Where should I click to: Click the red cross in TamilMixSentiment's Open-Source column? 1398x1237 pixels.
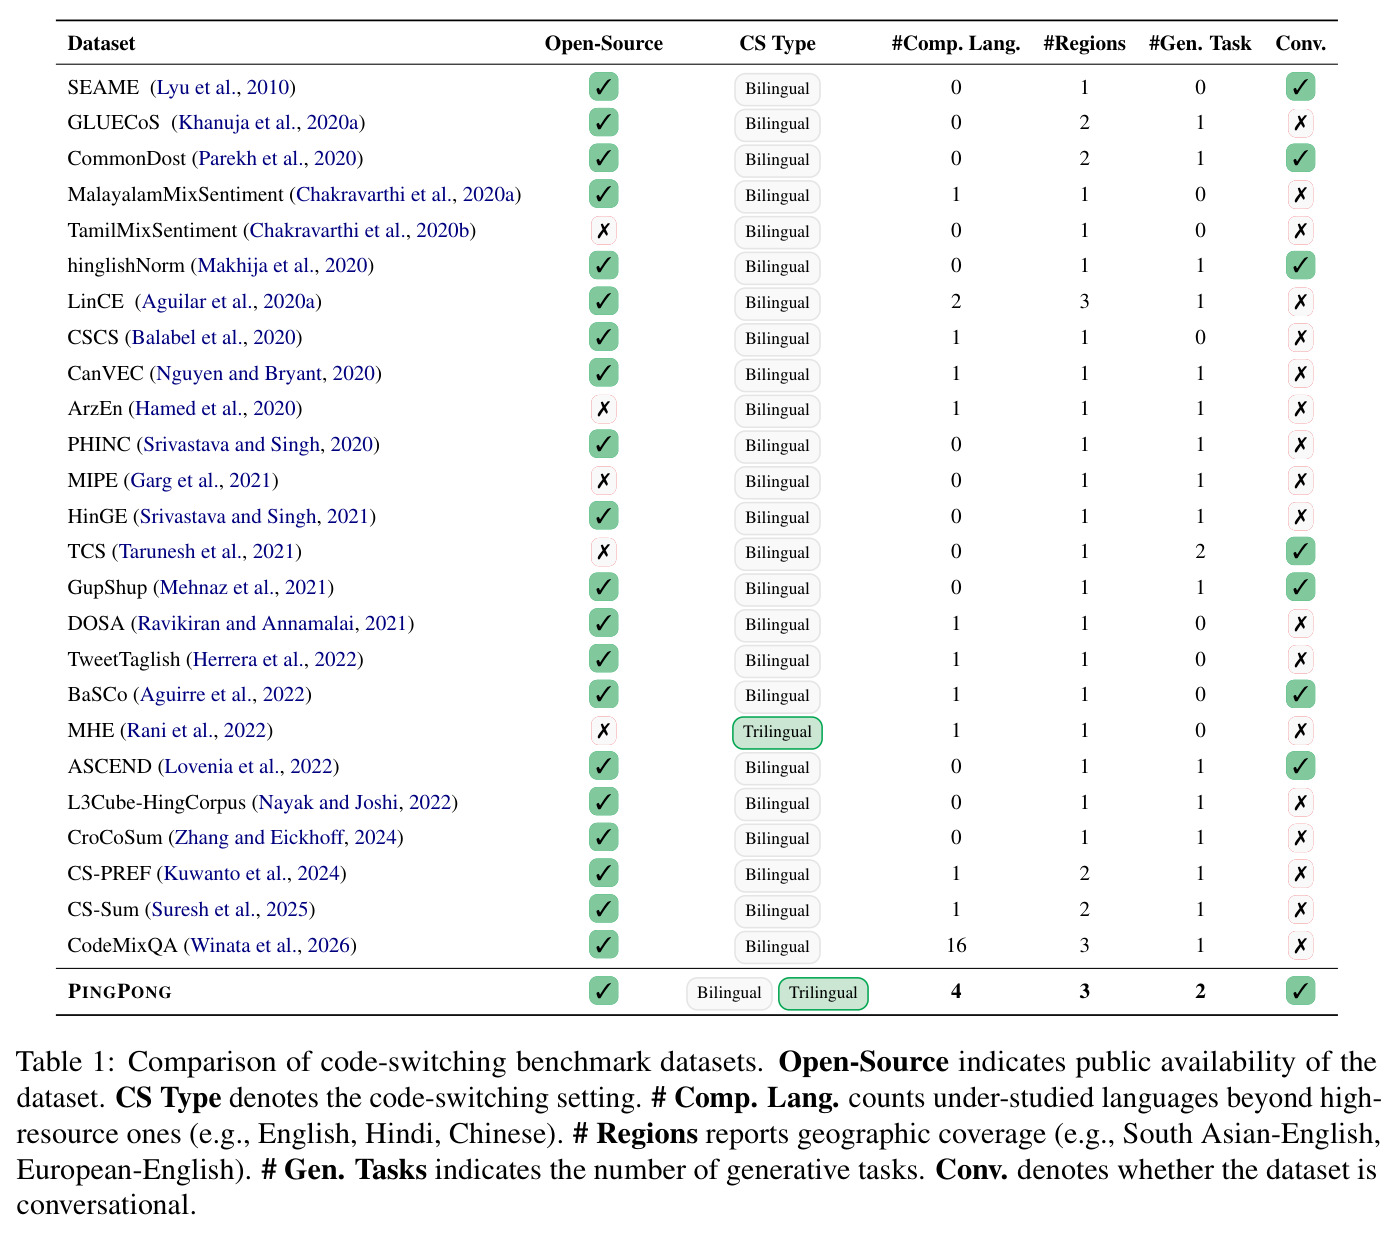coord(604,230)
